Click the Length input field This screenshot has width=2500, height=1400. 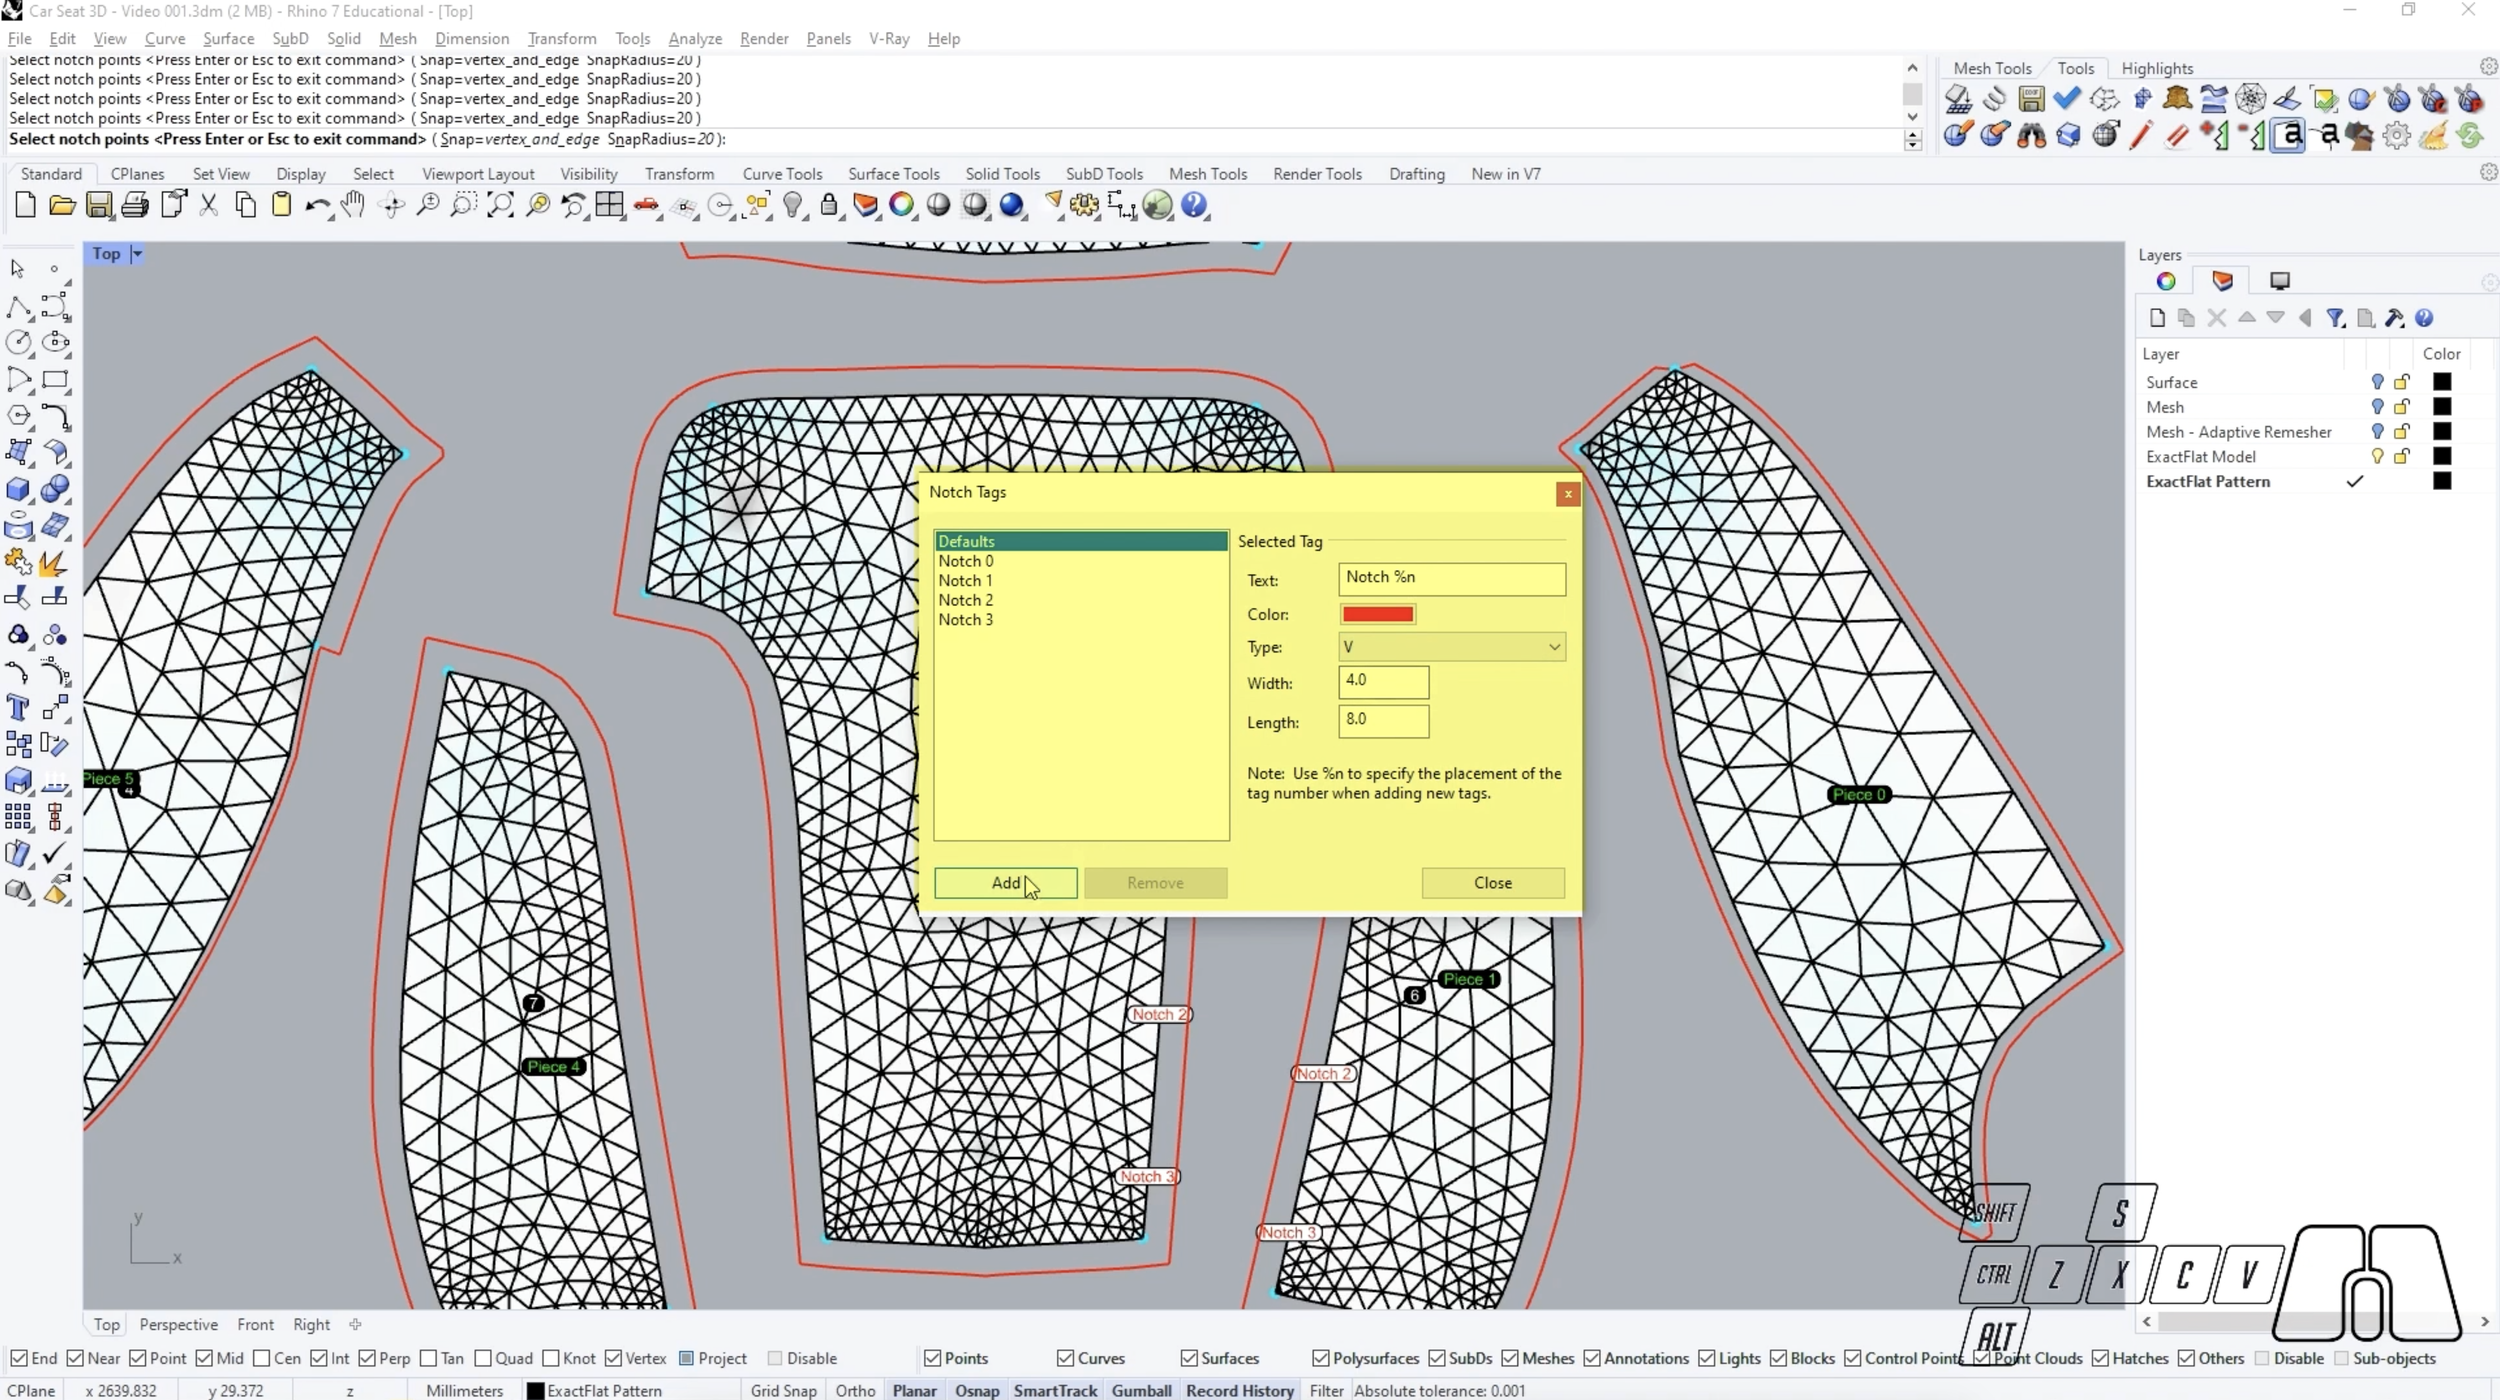[1383, 721]
